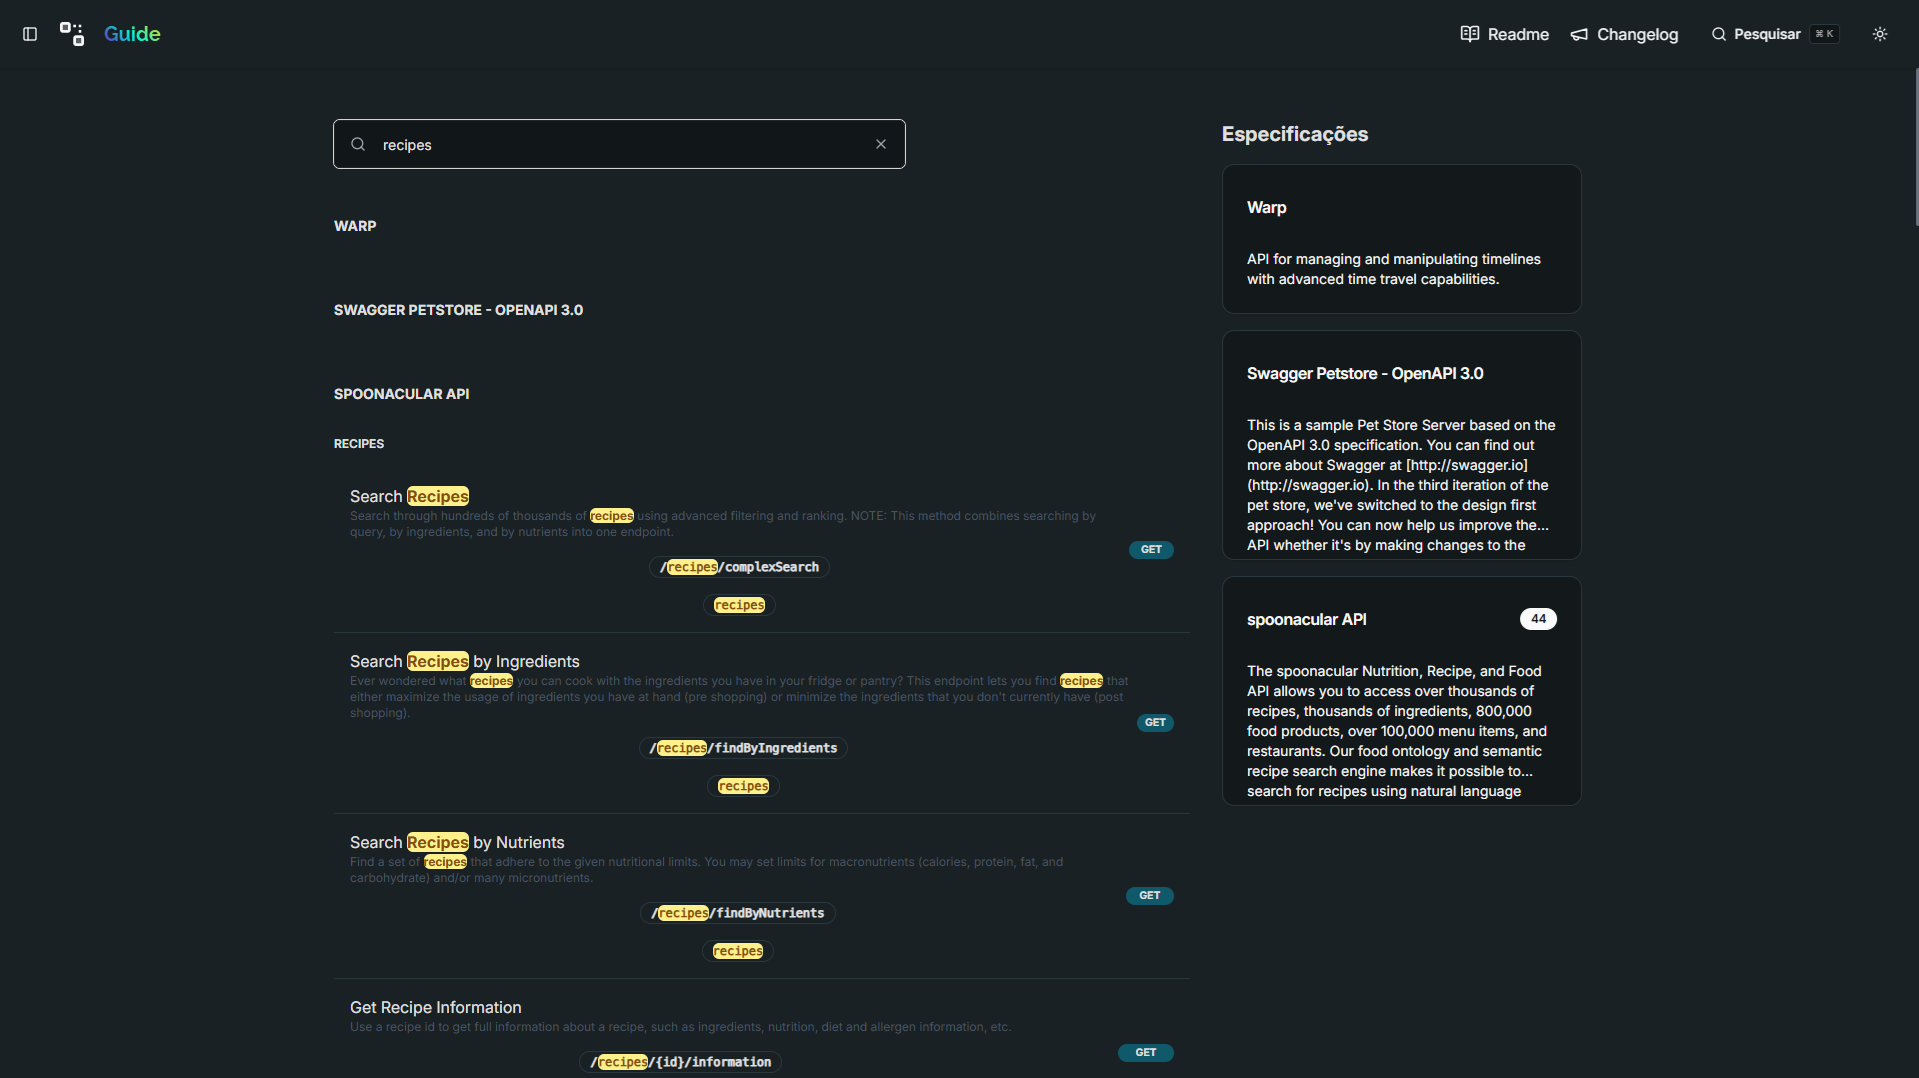Select the SPOONACULAR API section heading

pyautogui.click(x=401, y=394)
